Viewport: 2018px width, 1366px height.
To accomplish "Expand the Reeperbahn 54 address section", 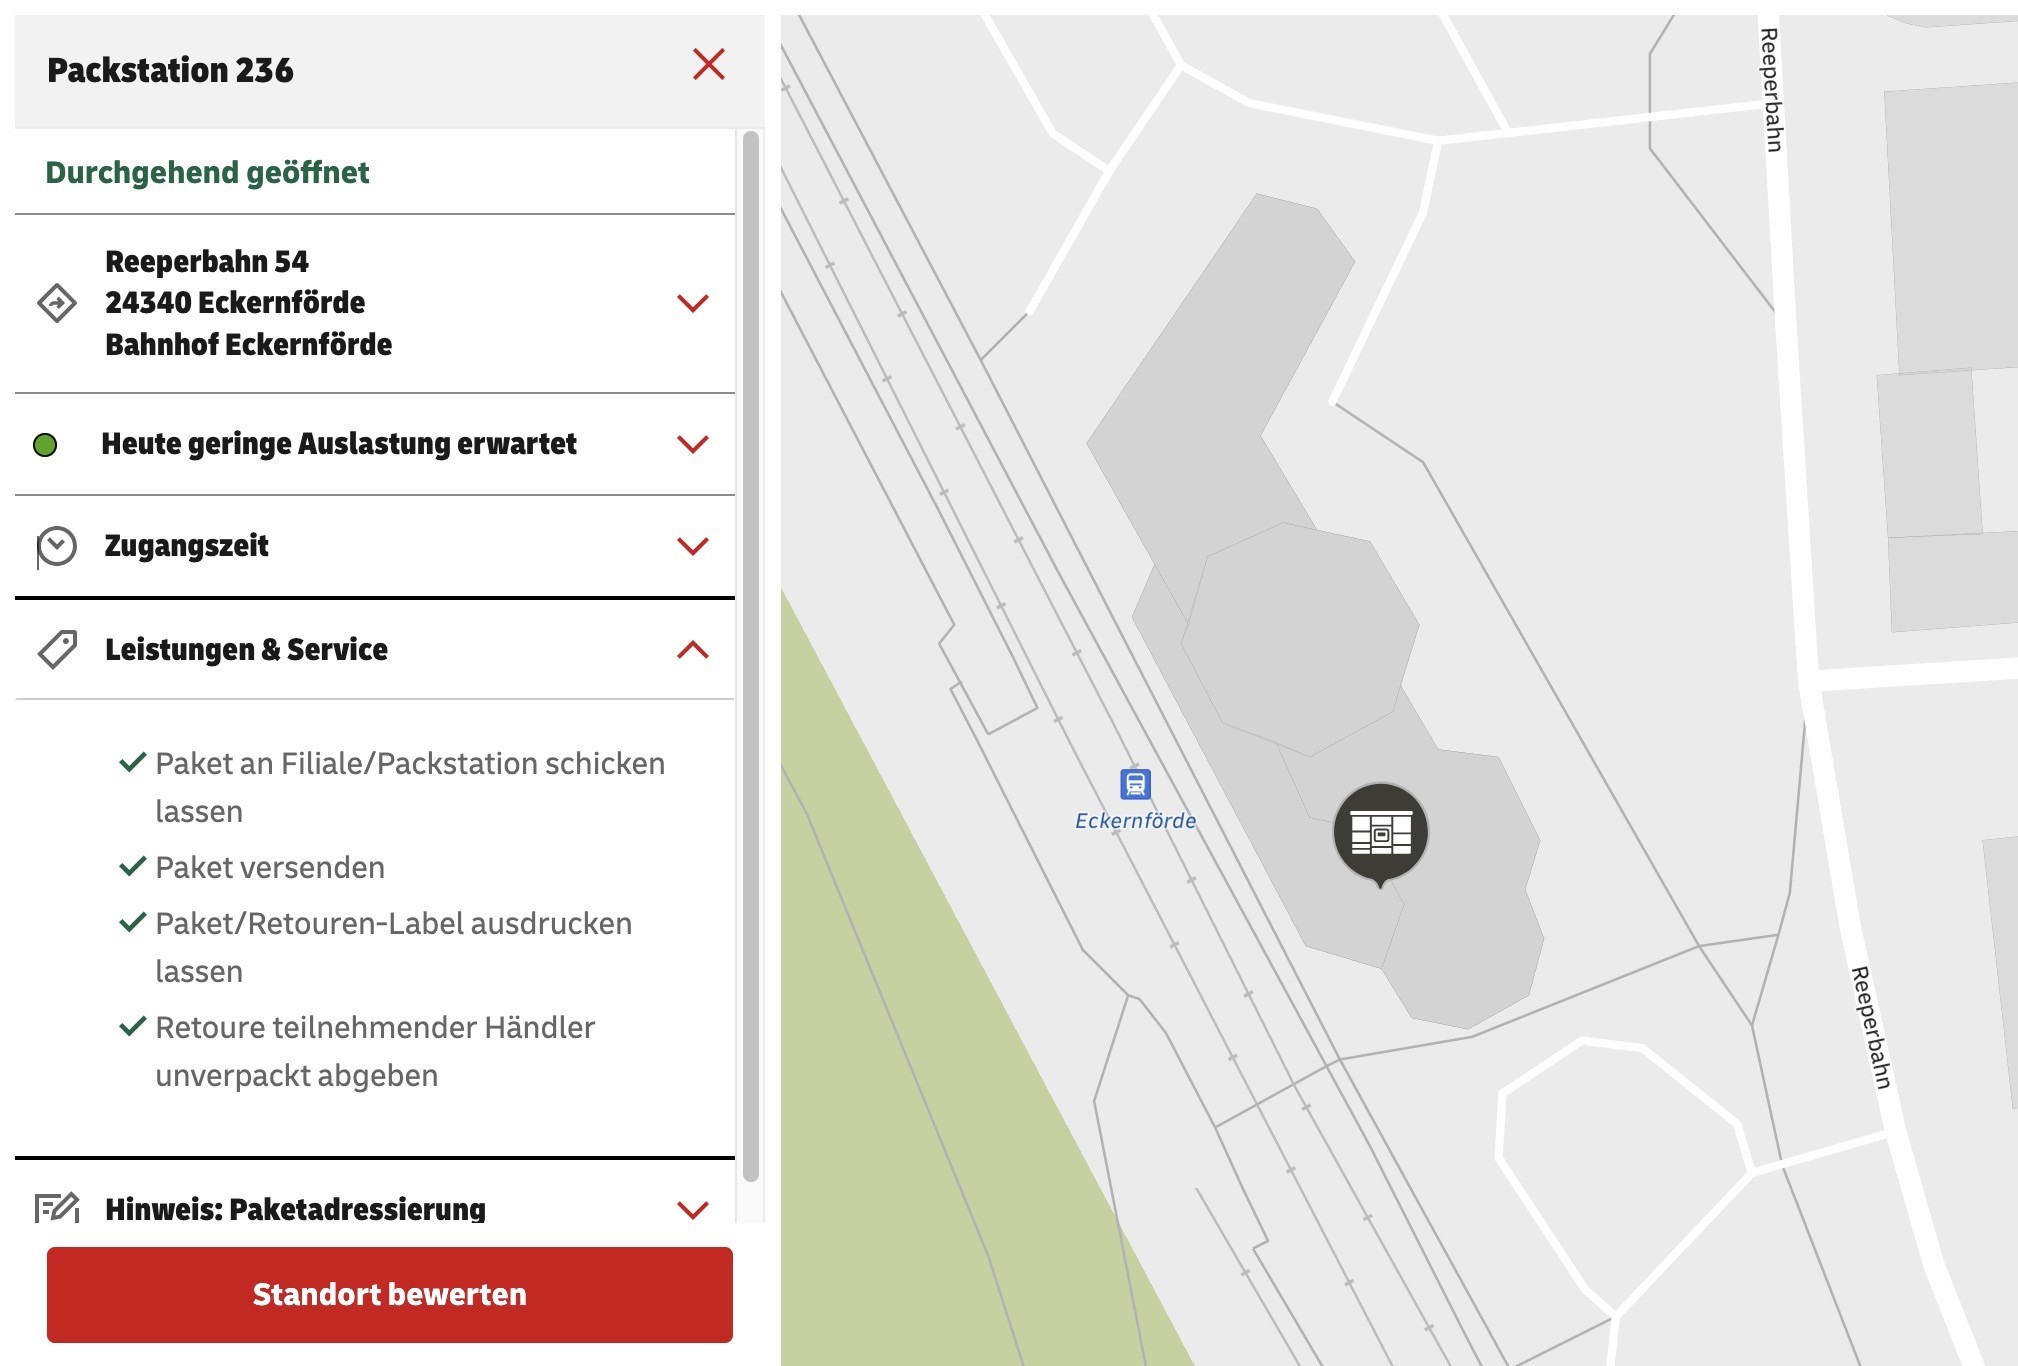I will coord(693,302).
